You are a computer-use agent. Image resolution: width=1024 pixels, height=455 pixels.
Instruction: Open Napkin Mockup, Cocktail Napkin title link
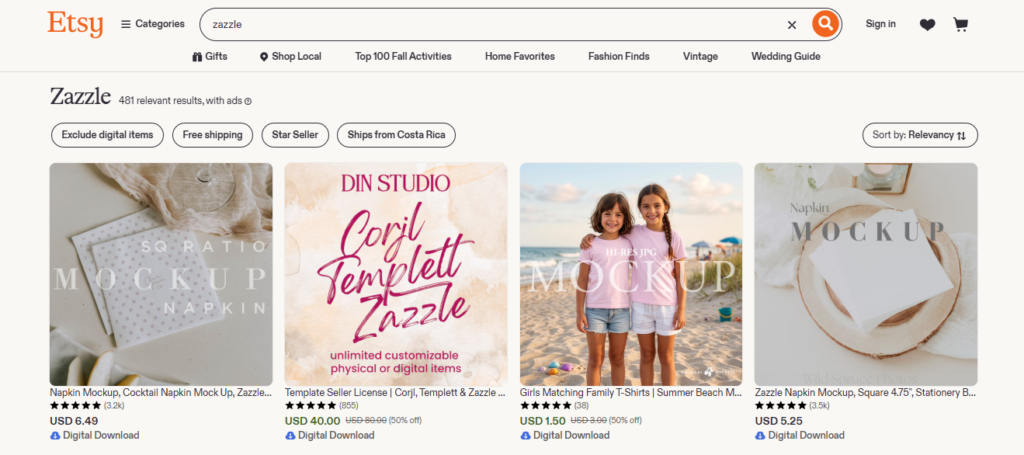tap(161, 393)
